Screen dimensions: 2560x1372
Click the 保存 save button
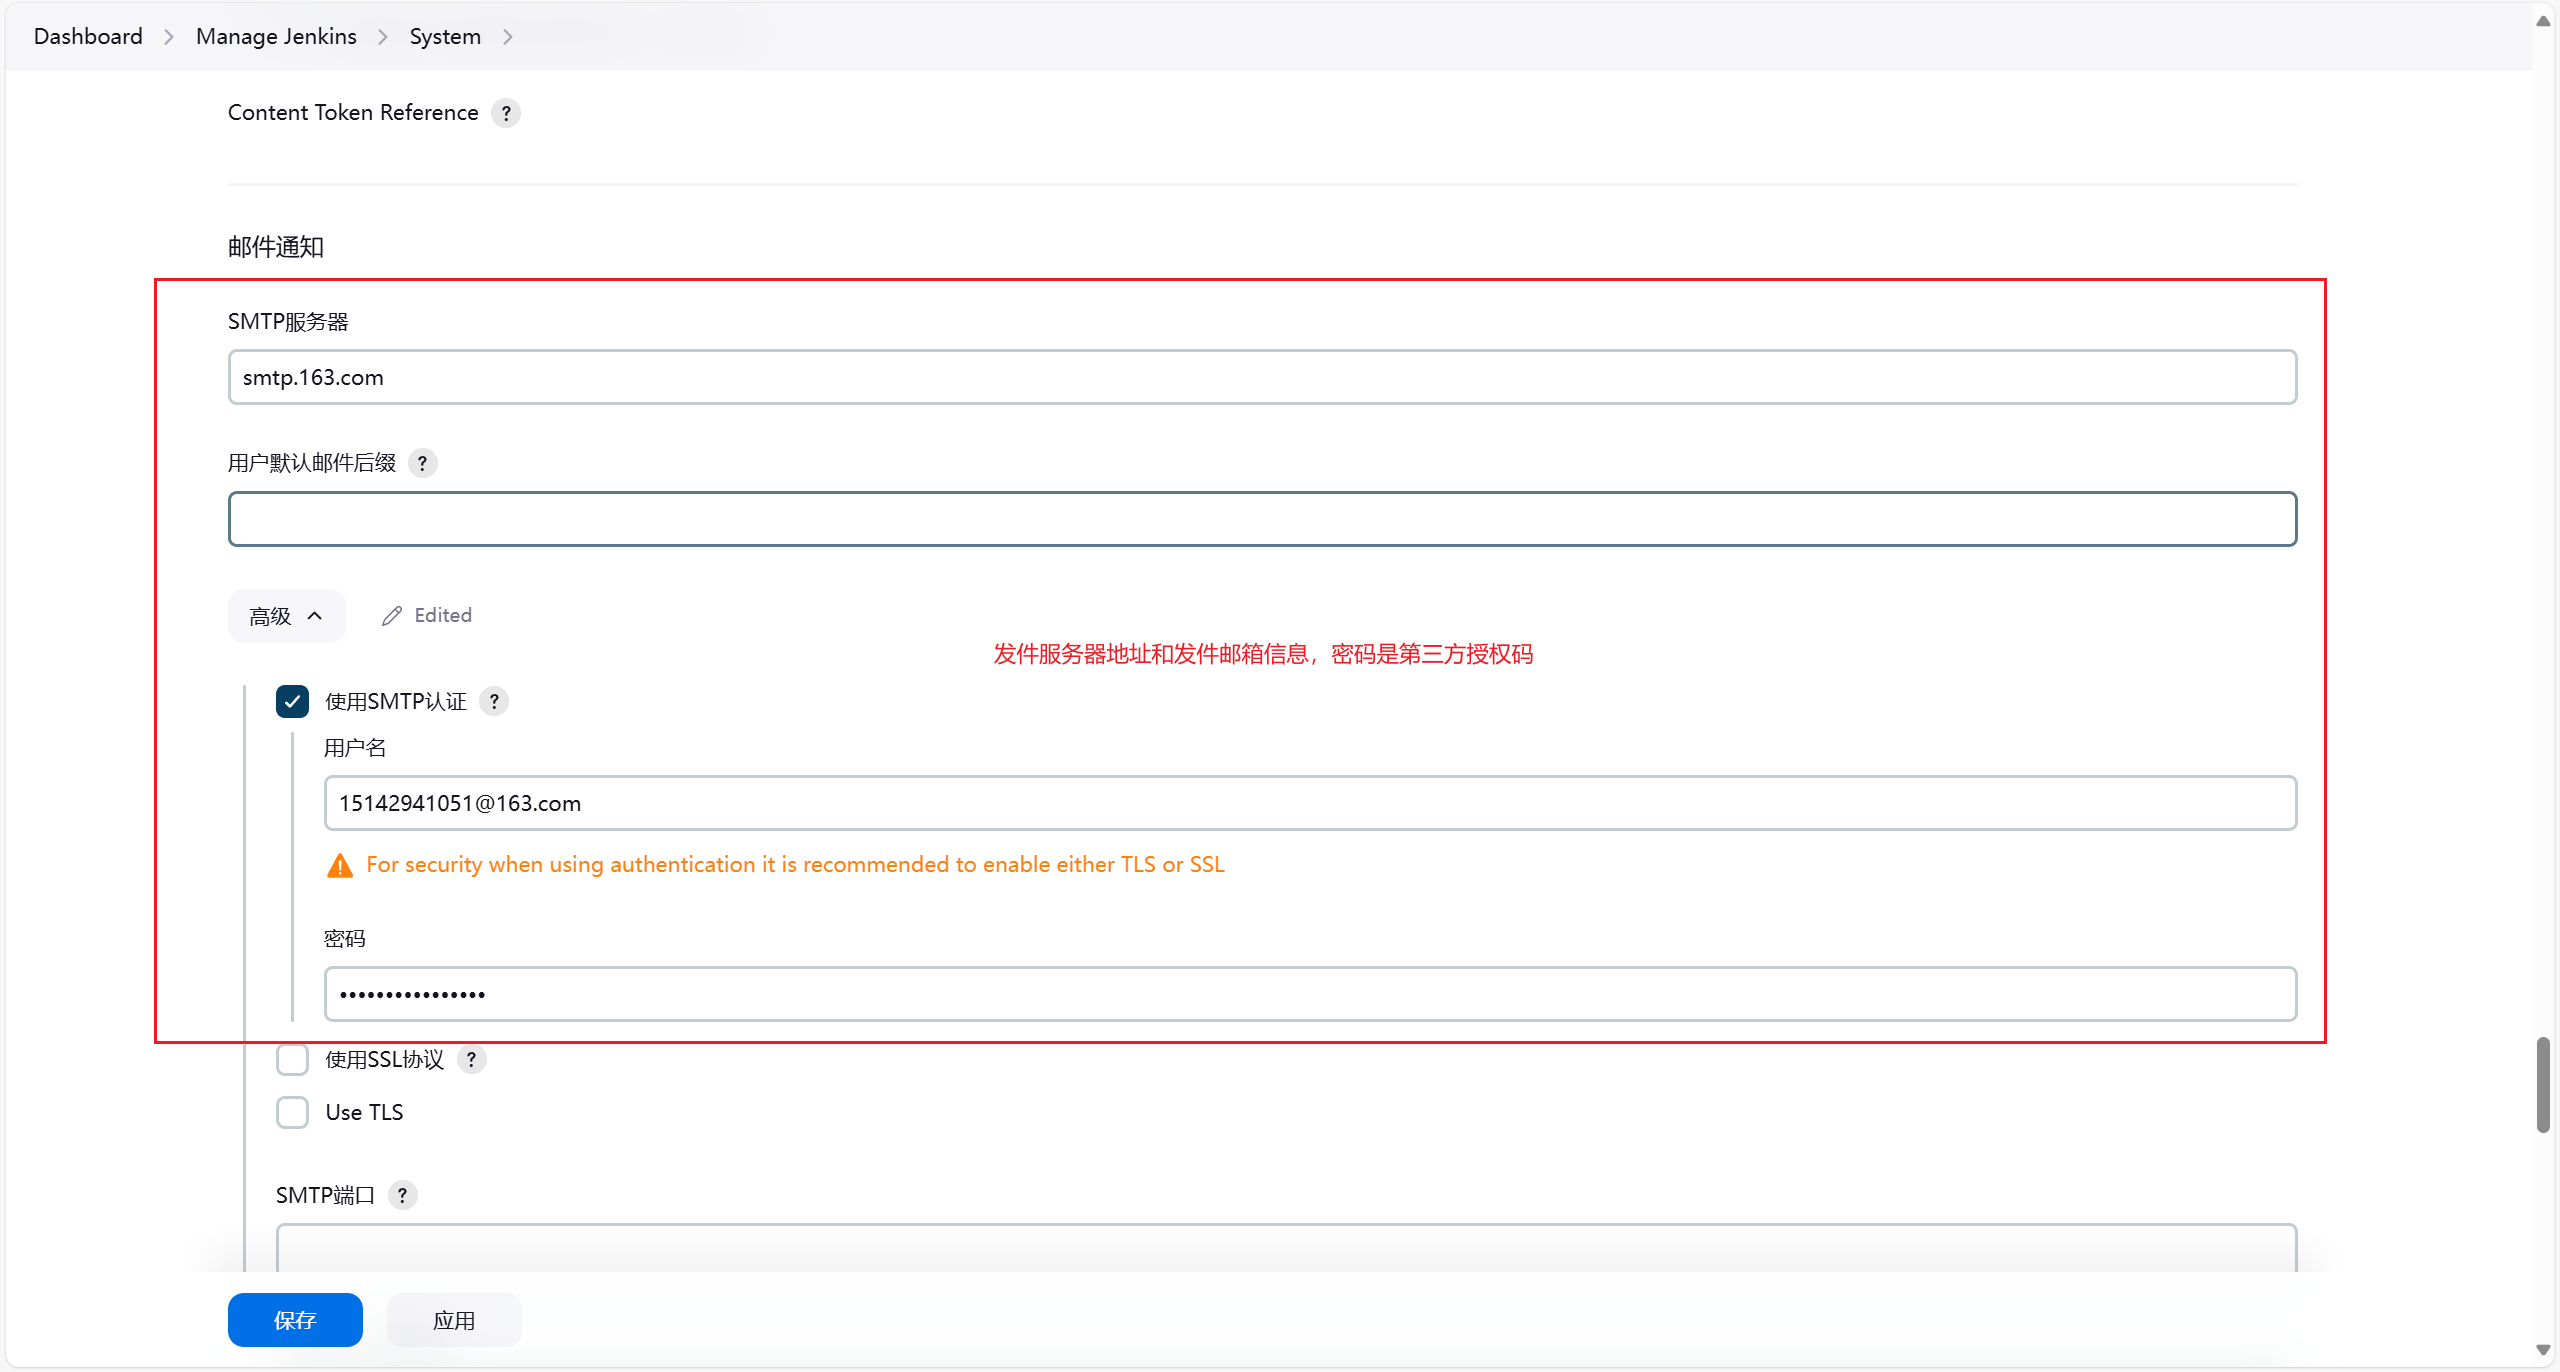click(x=295, y=1320)
